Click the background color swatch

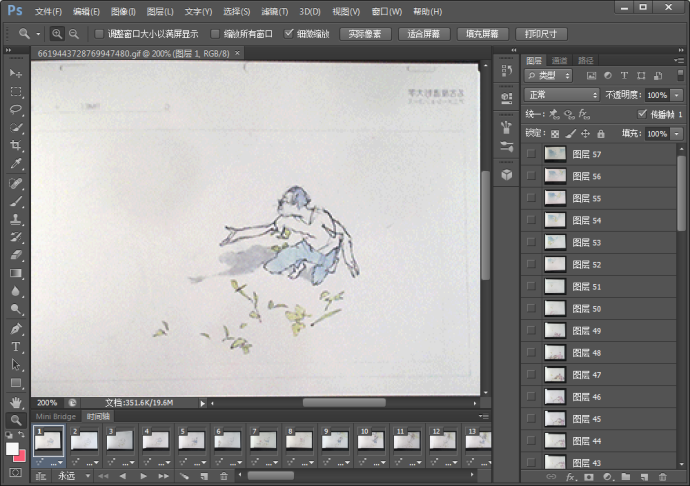click(x=21, y=456)
